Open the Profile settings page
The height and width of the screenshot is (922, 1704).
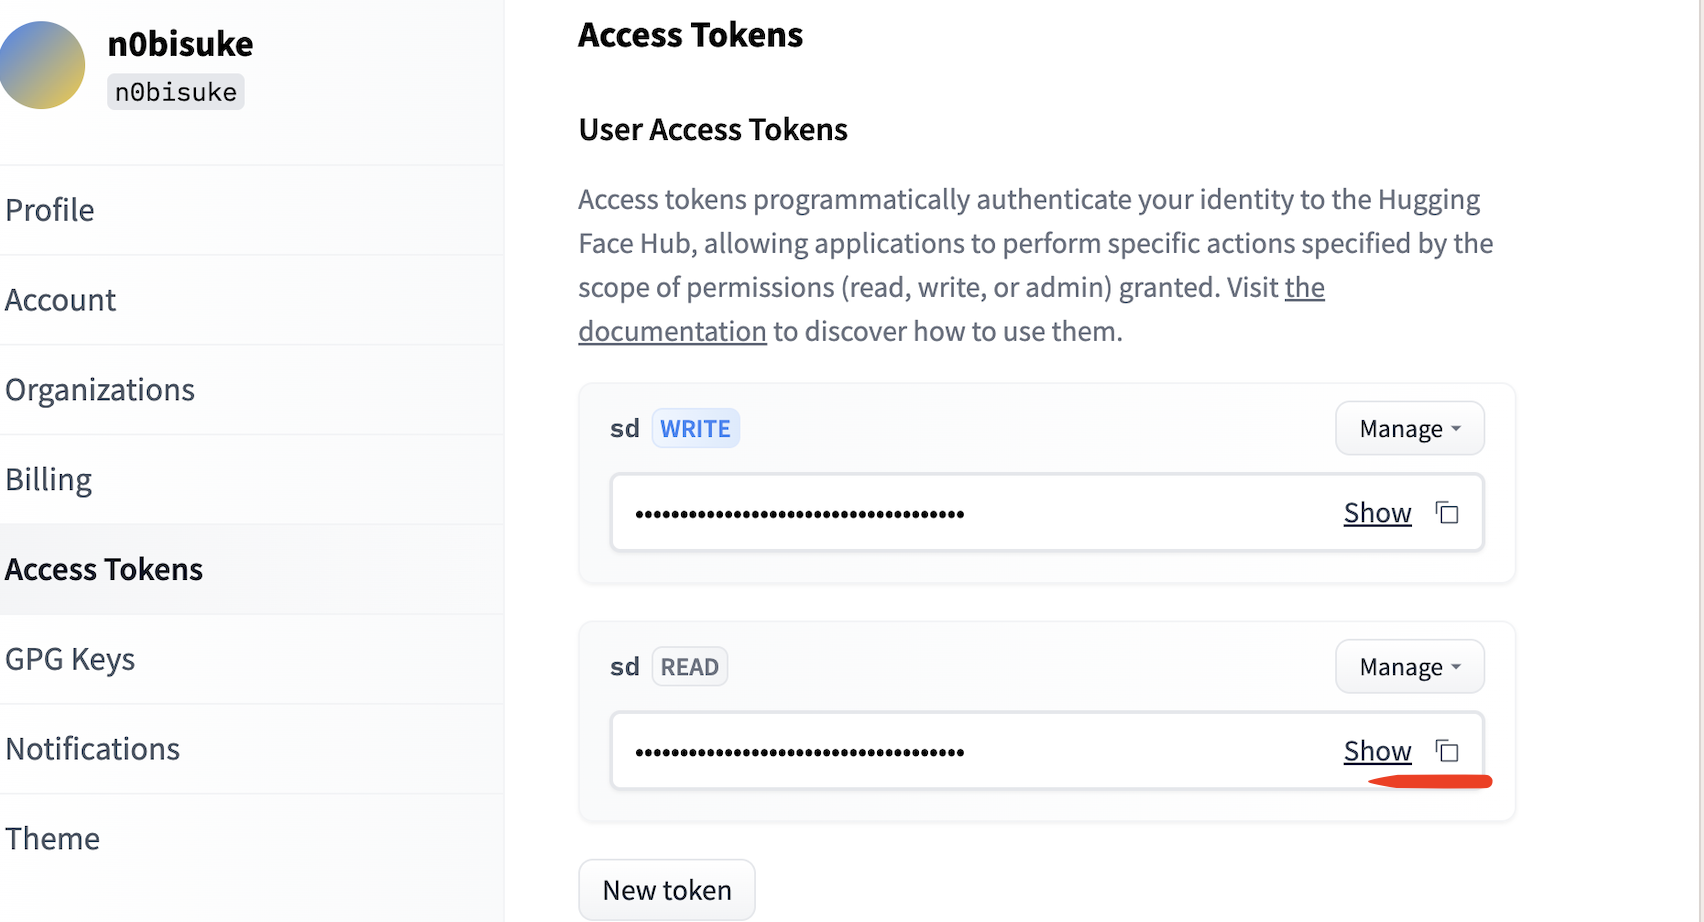[x=50, y=210]
